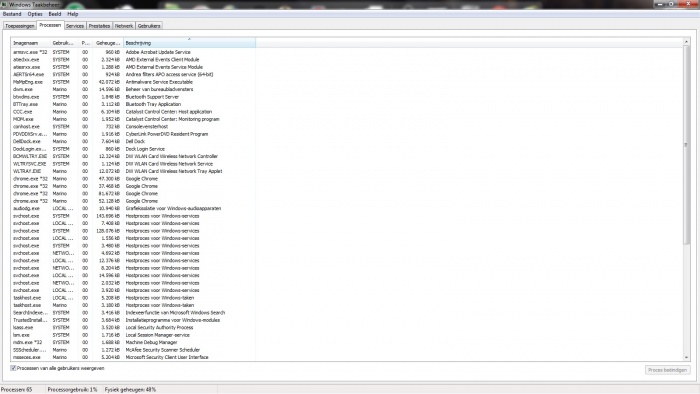This screenshot has width=700, height=394.
Task: Open the Opties menu
Action: [35, 14]
